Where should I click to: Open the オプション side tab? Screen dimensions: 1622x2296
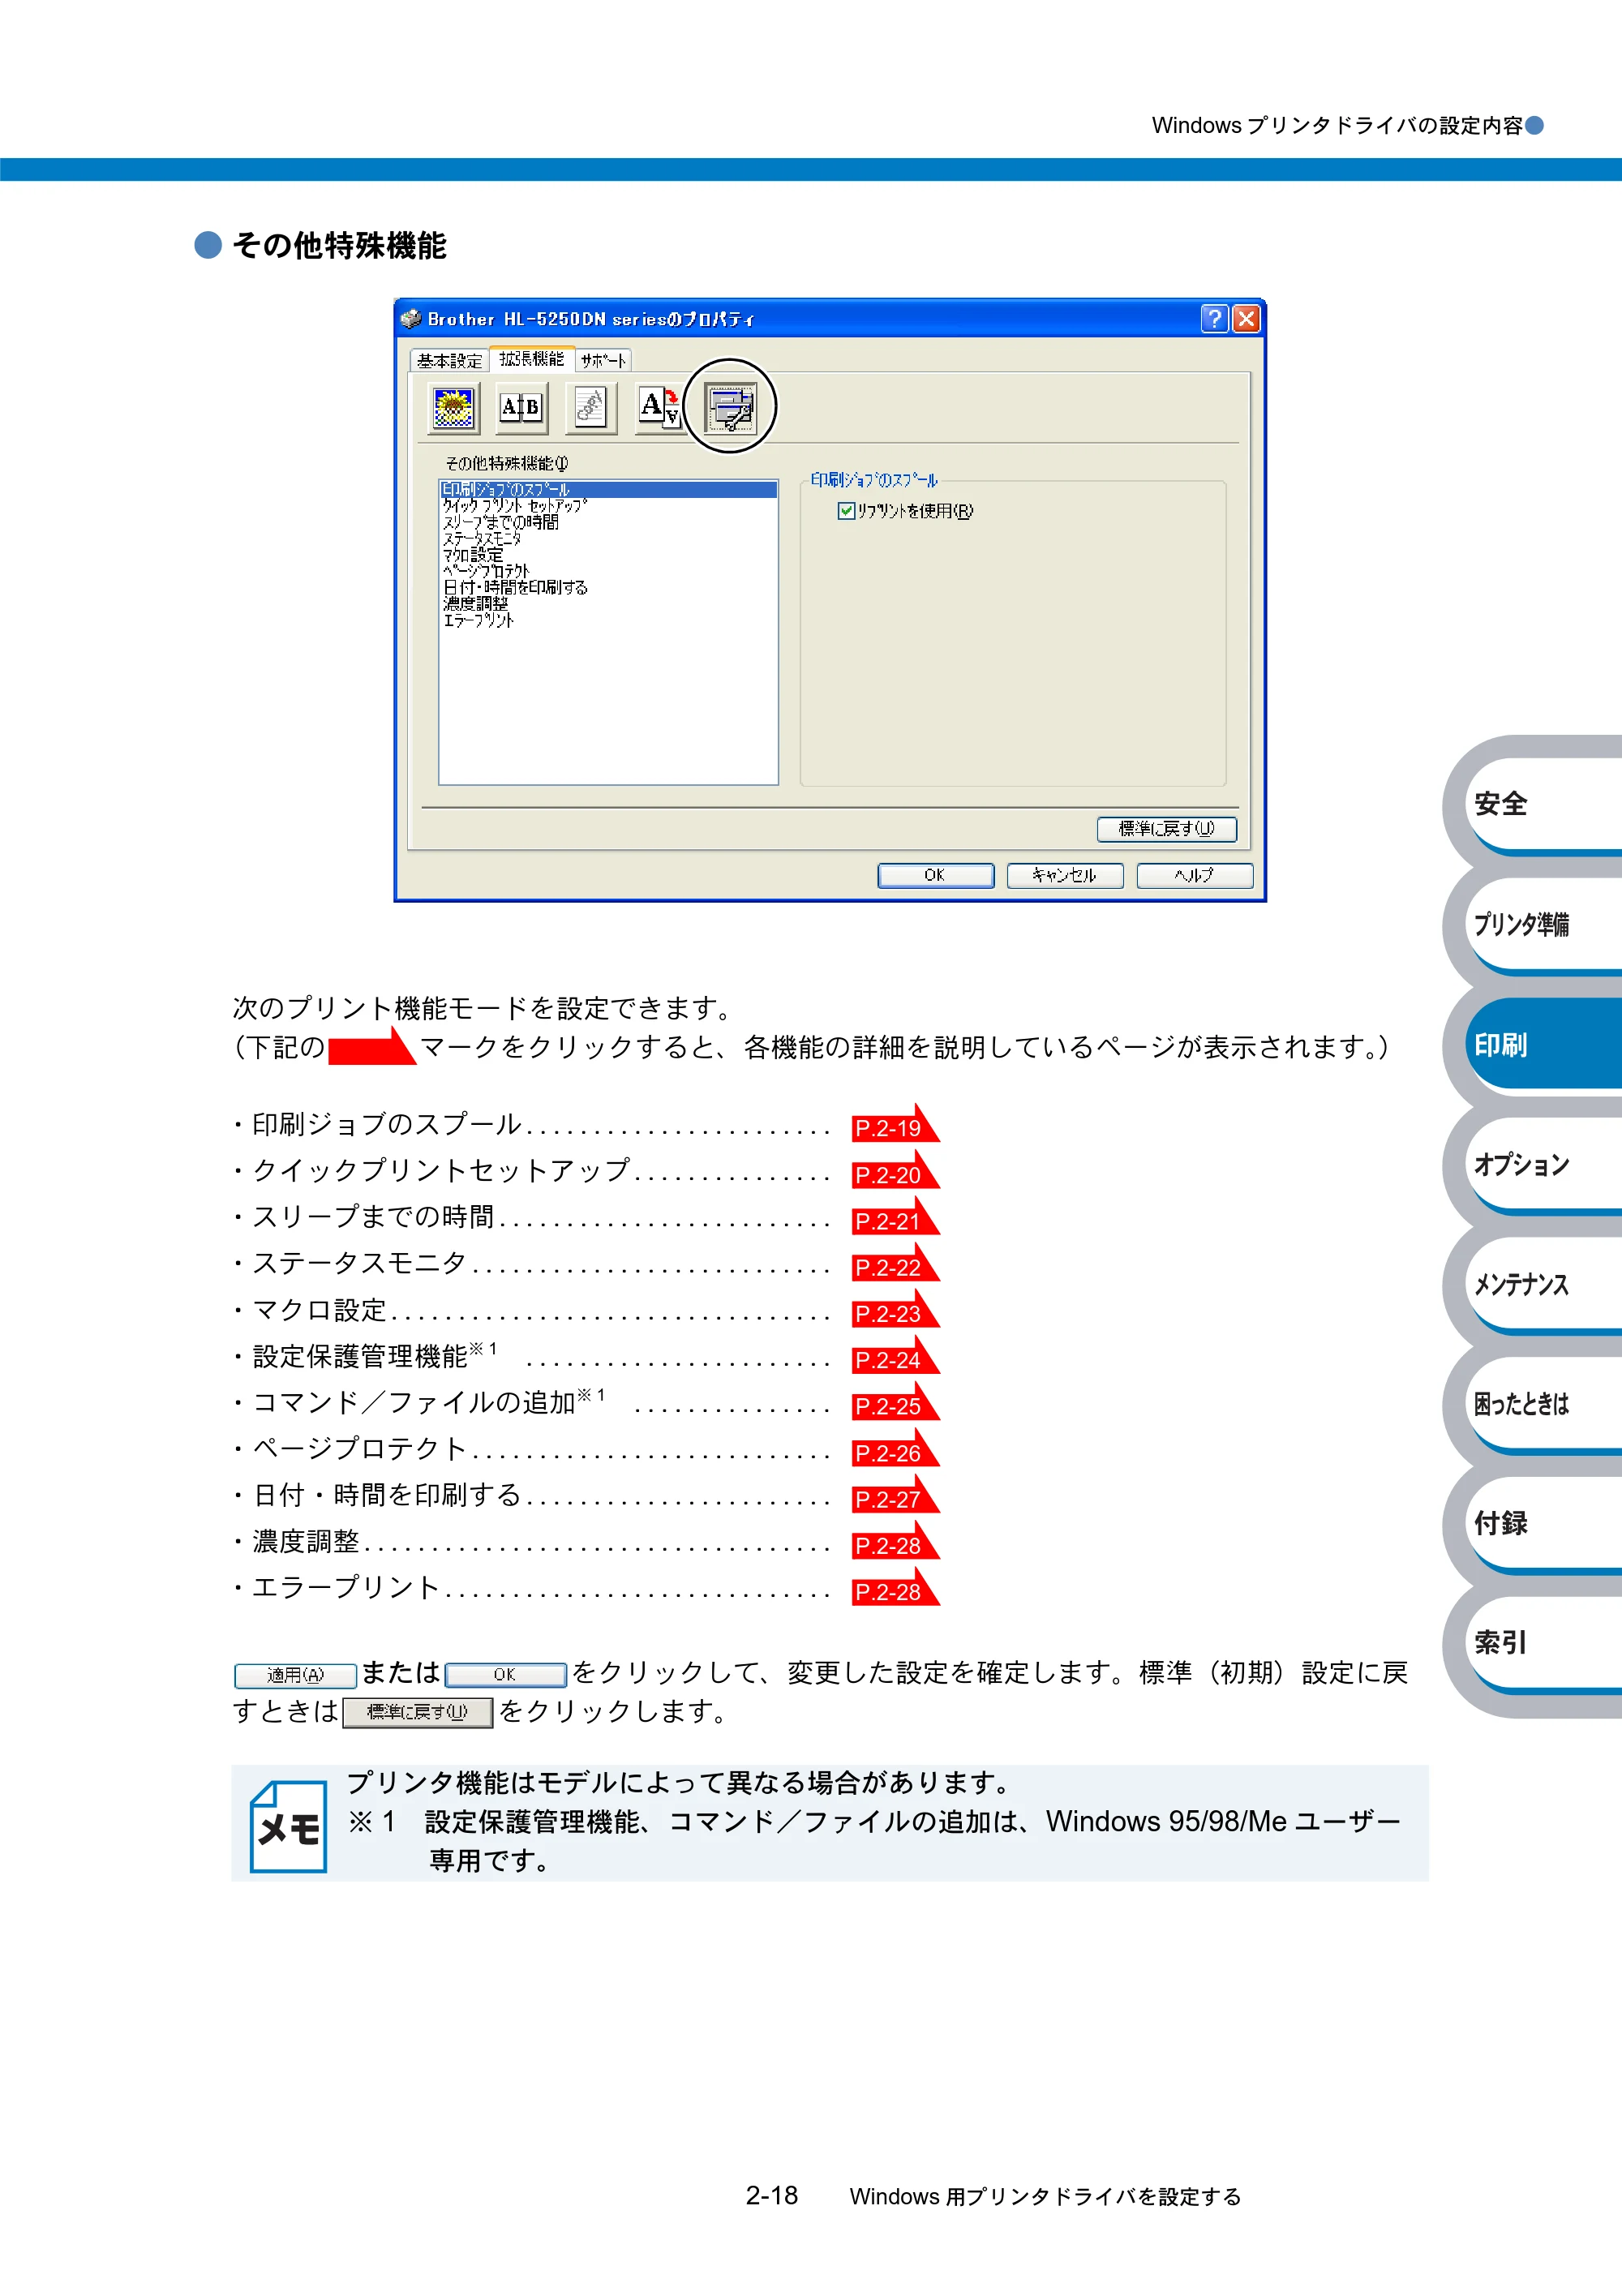(1542, 1164)
